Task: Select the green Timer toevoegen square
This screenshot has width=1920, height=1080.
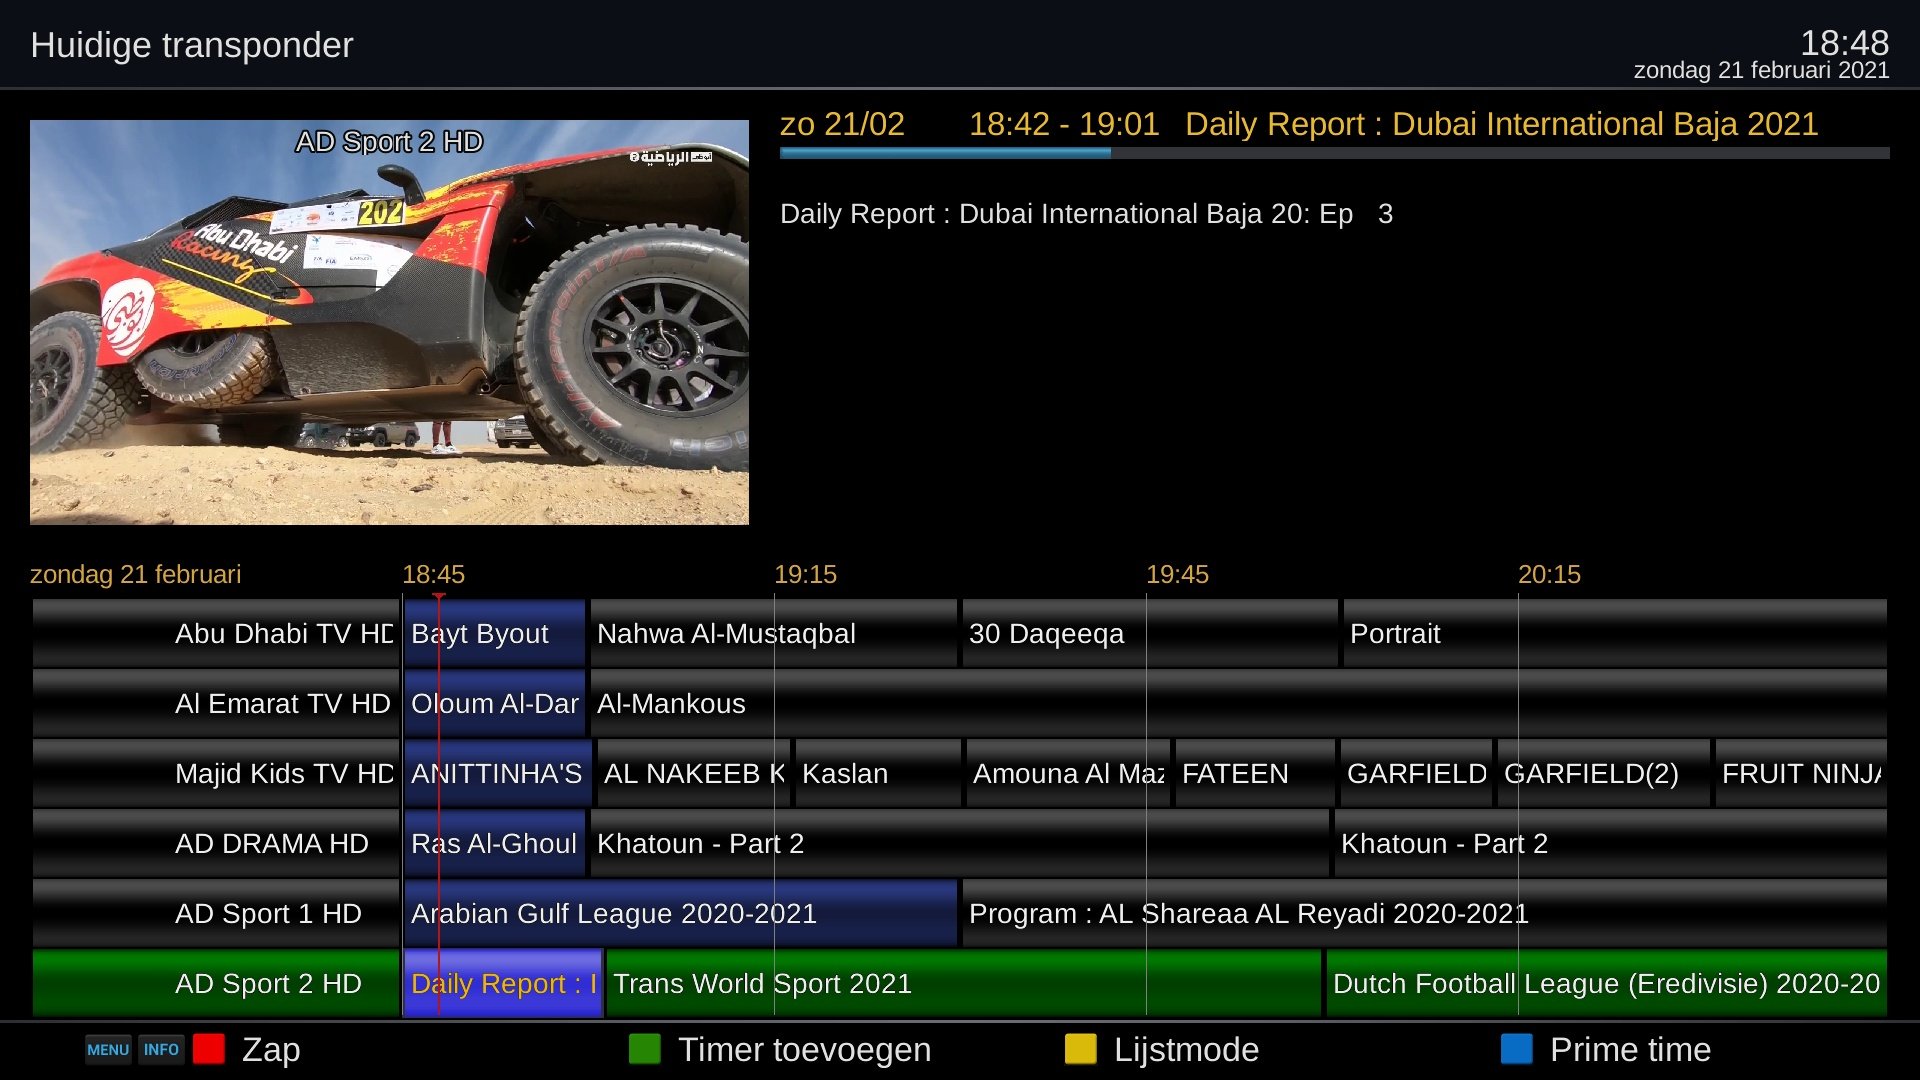Action: click(x=645, y=1049)
